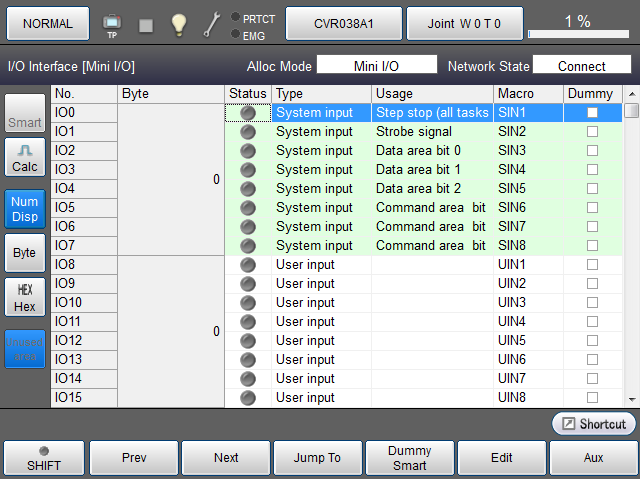The width and height of the screenshot is (640, 479).
Task: Open the Calc pulse-wave tool
Action: pyautogui.click(x=25, y=159)
